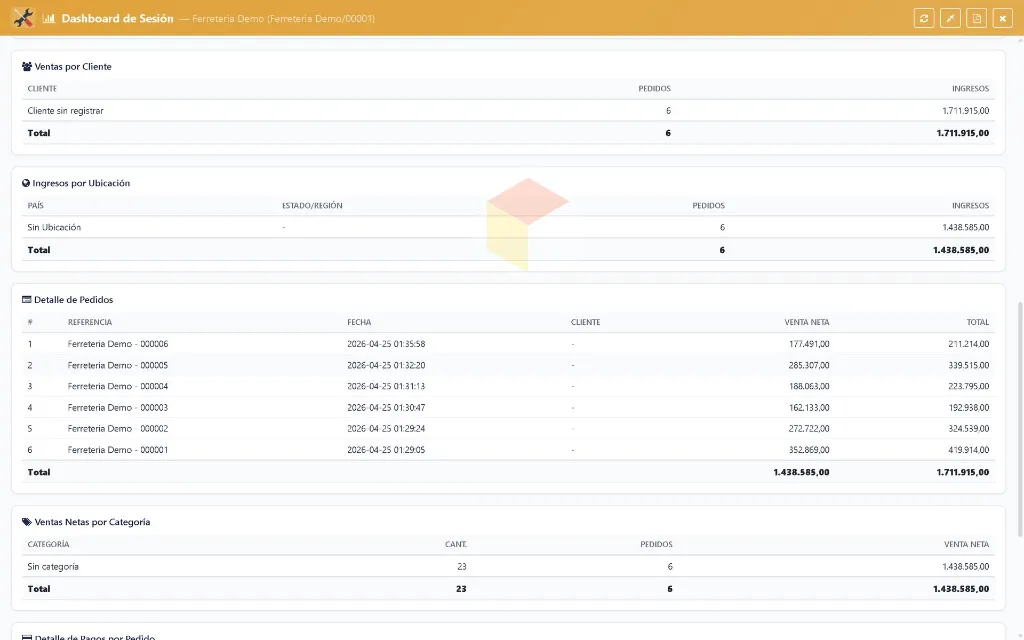Click the total value 211.214,00

click(968, 344)
